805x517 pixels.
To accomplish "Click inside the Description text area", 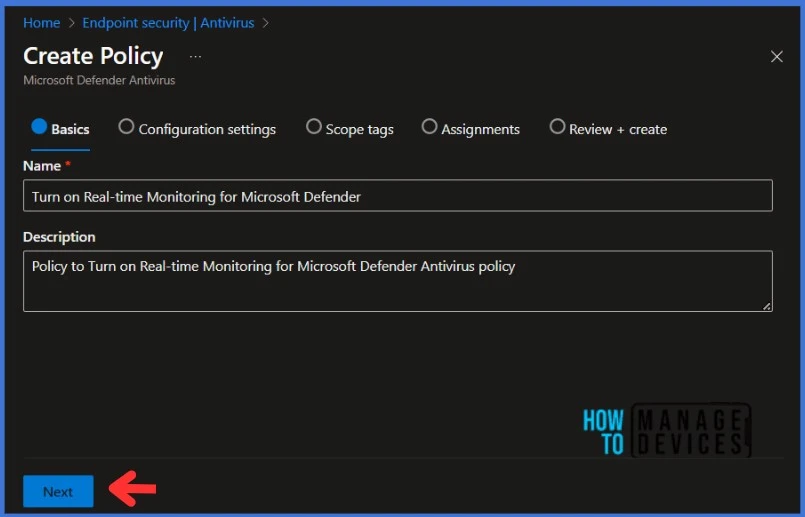I will tap(398, 281).
